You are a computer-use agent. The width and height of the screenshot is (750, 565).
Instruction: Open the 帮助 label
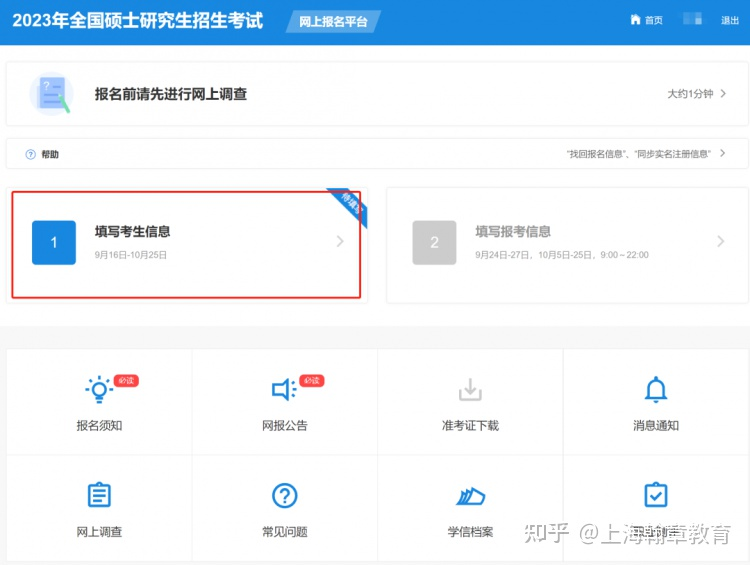[x=50, y=154]
